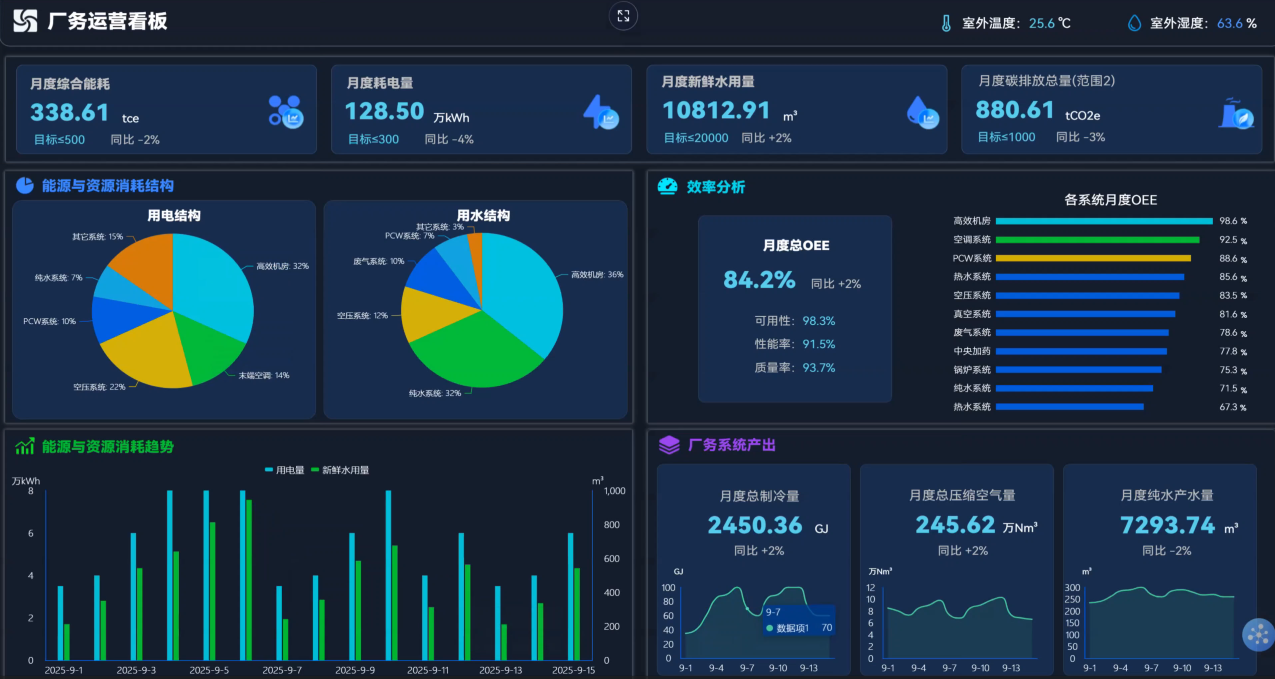Click the 2025-9-9 x-axis date label
Image resolution: width=1275 pixels, height=679 pixels.
pyautogui.click(x=355, y=670)
